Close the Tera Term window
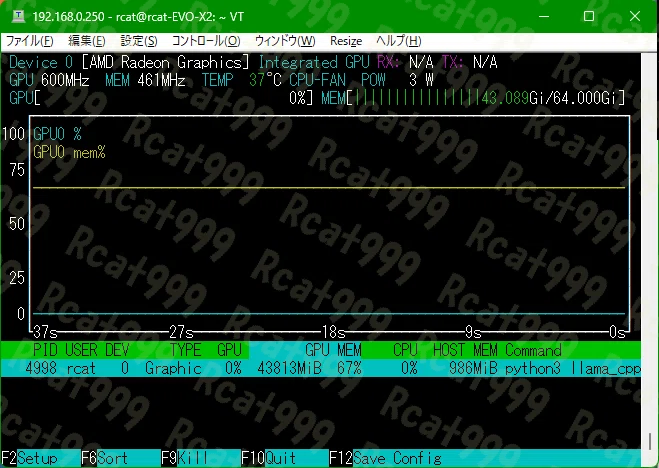Screen dimensions: 659x468 point(635,16)
